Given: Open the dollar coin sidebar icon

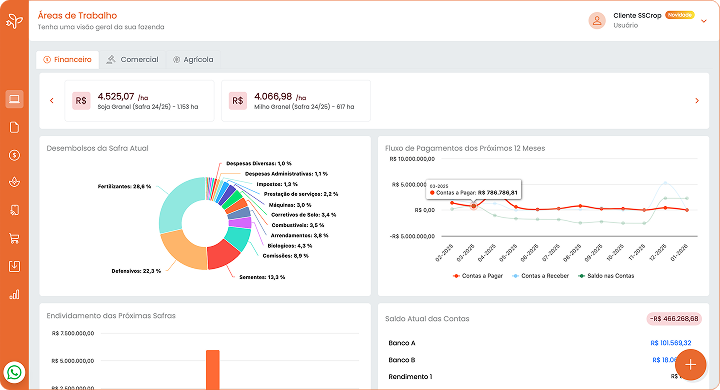Looking at the screenshot, I should pos(14,155).
